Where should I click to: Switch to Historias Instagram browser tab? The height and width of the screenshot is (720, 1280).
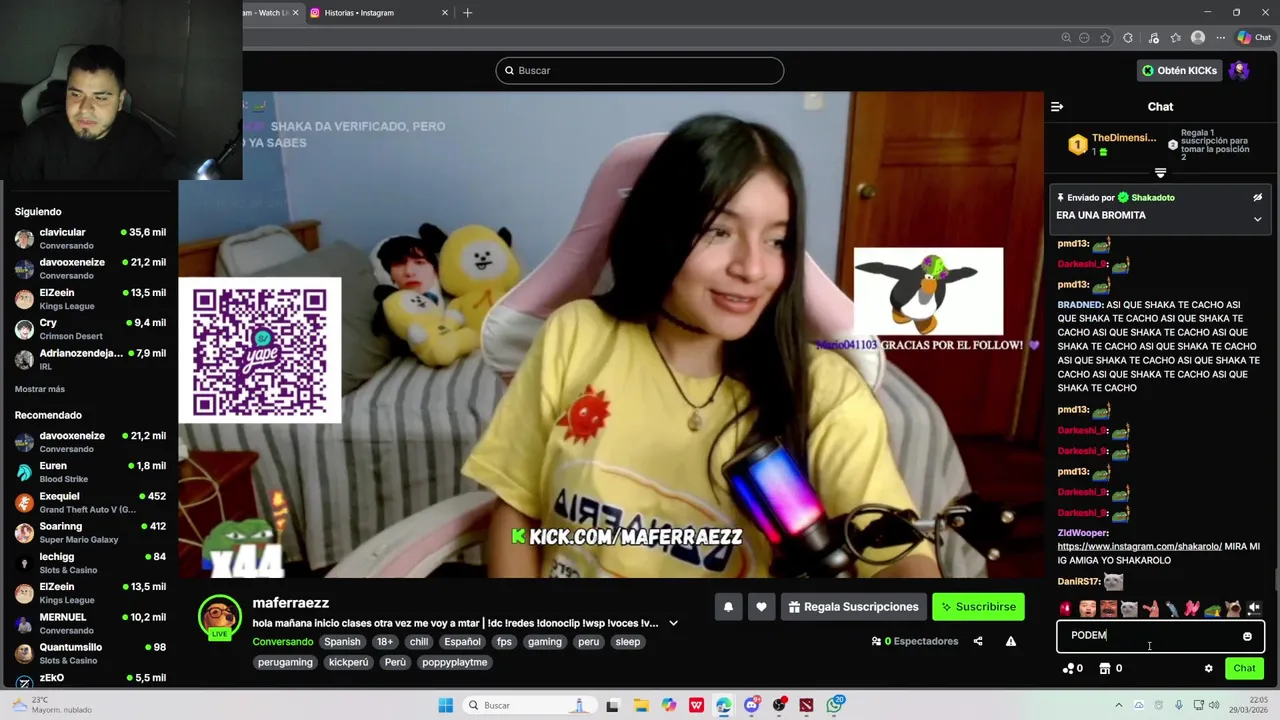click(x=370, y=12)
